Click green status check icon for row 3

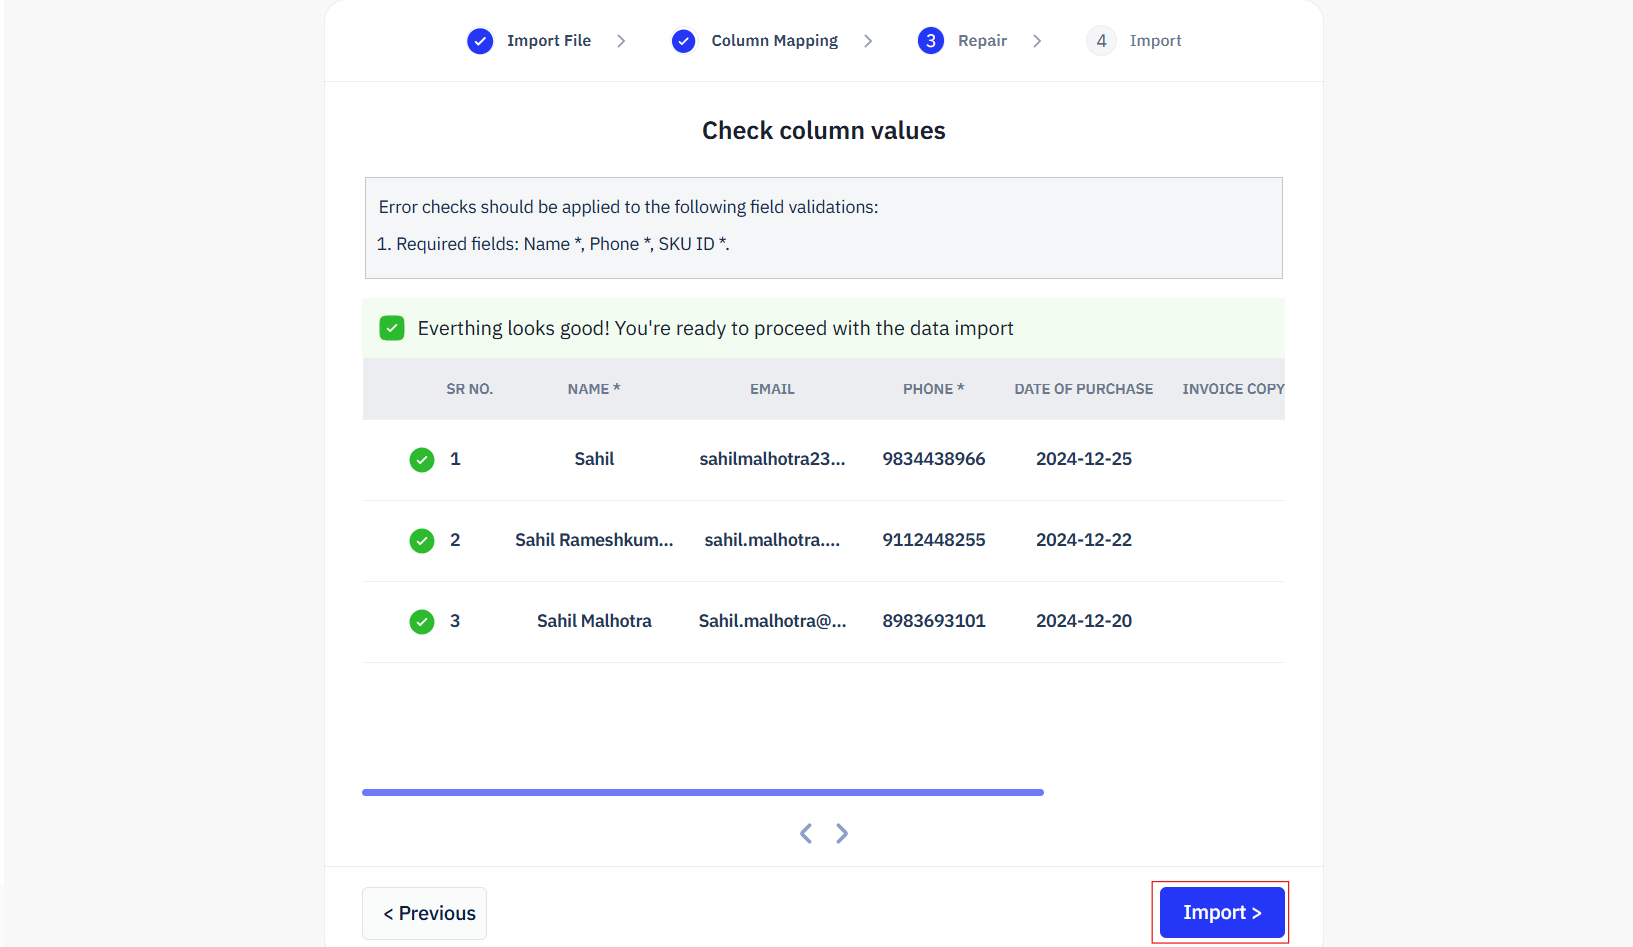point(422,622)
